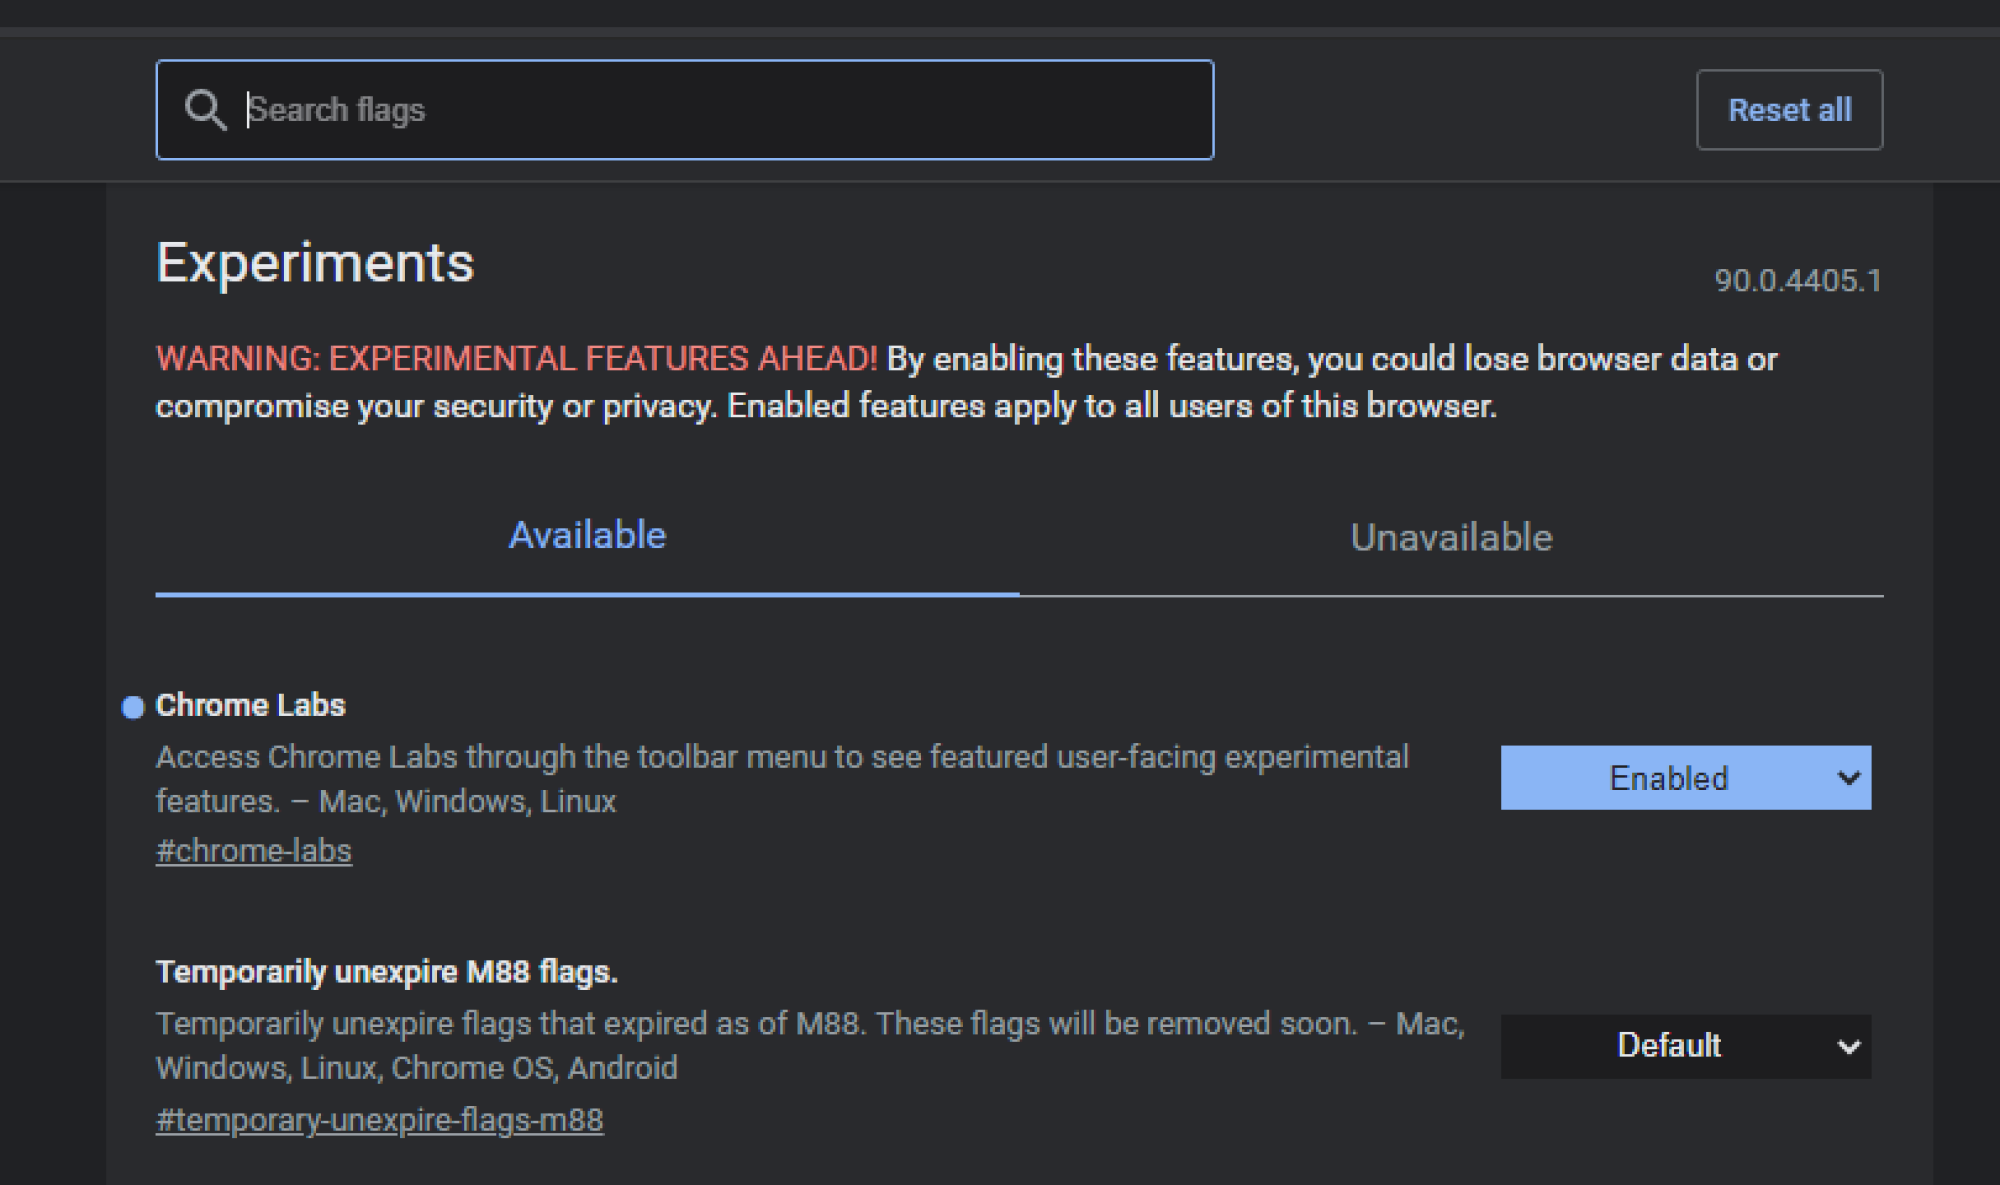Click the red WARNING: EXPERIMENTAL FEATURES AHEAD text
This screenshot has height=1185, width=2000.
[x=516, y=358]
